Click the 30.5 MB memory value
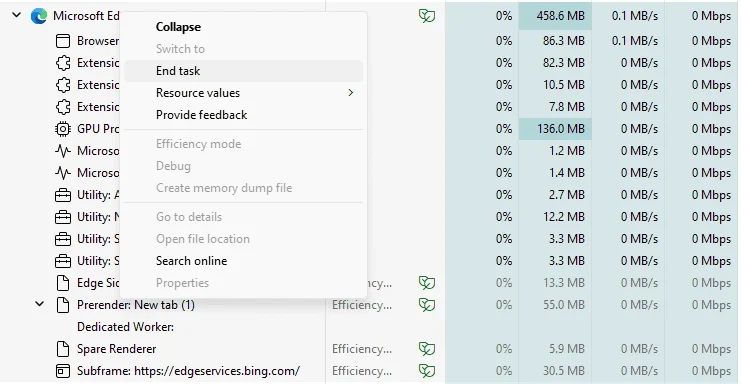Image resolution: width=742 pixels, height=384 pixels. tap(563, 371)
